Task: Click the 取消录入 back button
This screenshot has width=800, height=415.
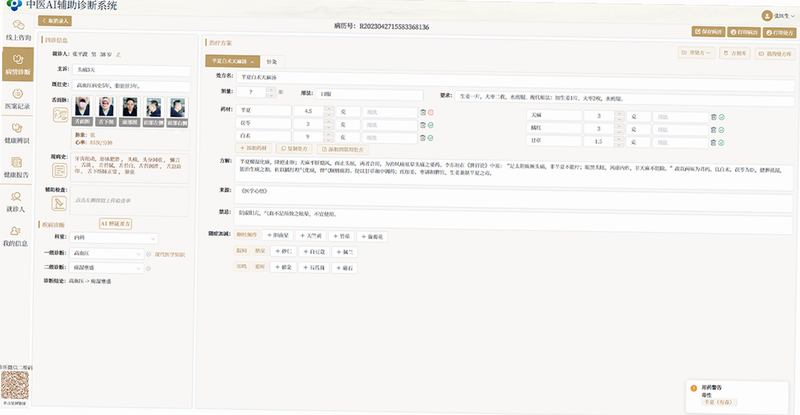Action: [x=55, y=21]
